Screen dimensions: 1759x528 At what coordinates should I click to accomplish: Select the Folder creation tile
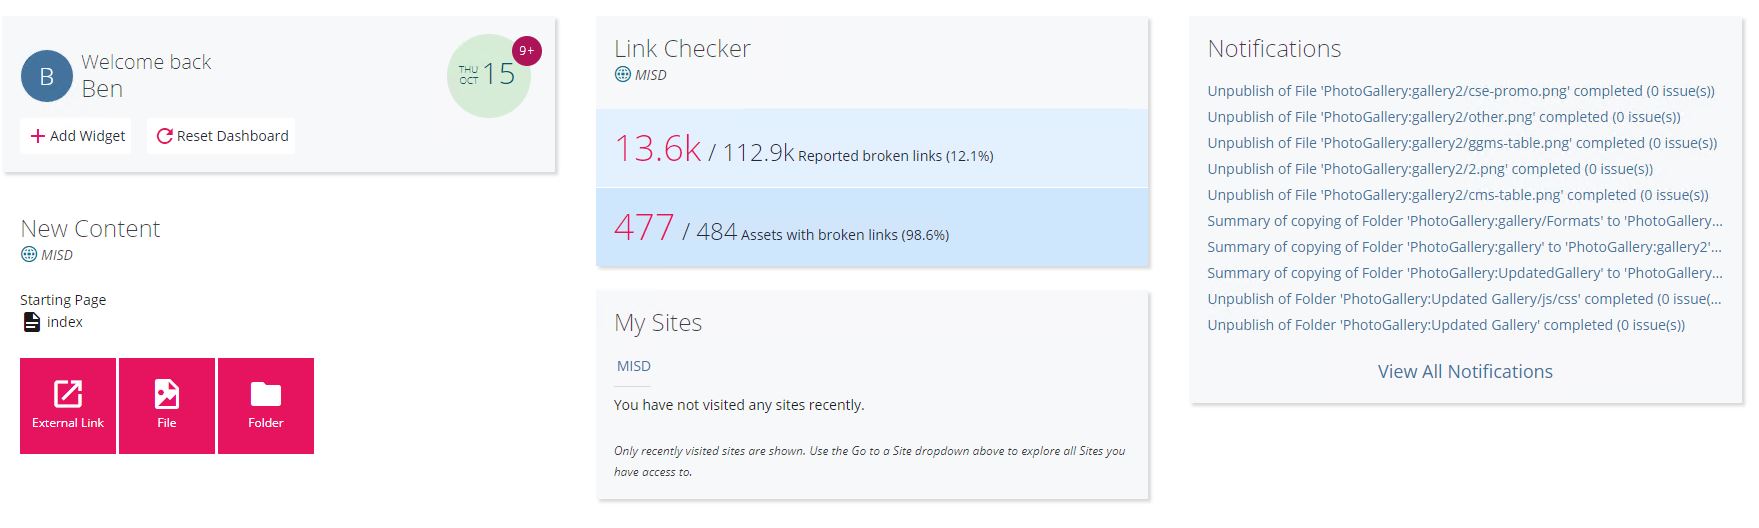point(266,406)
